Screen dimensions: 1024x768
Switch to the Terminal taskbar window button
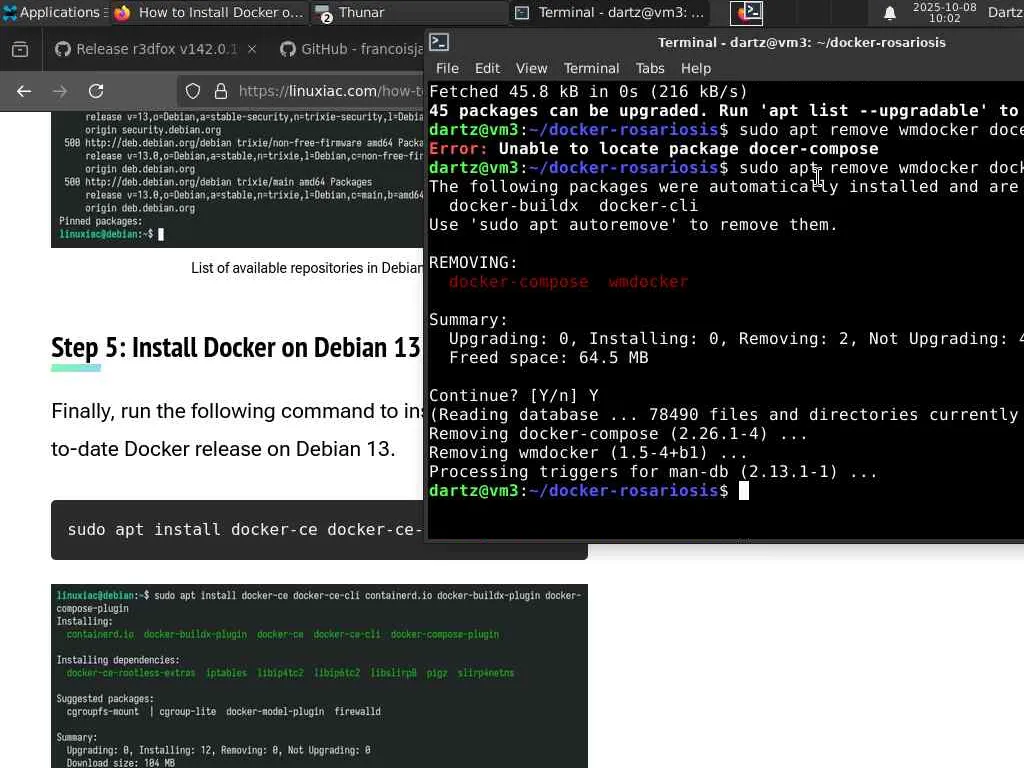[x=609, y=12]
